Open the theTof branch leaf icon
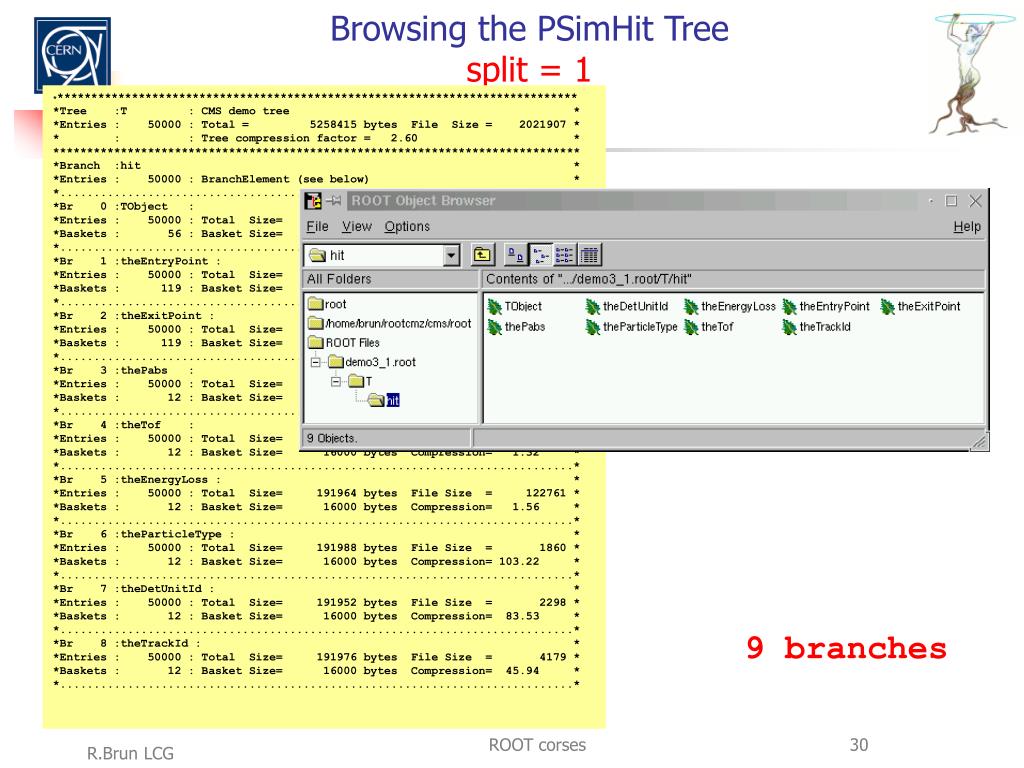Screen dimensions: 1024x768 (691, 327)
